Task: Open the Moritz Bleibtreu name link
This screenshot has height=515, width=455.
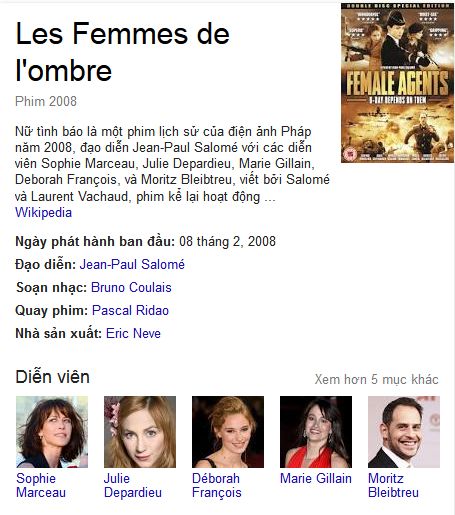Action: (x=393, y=485)
